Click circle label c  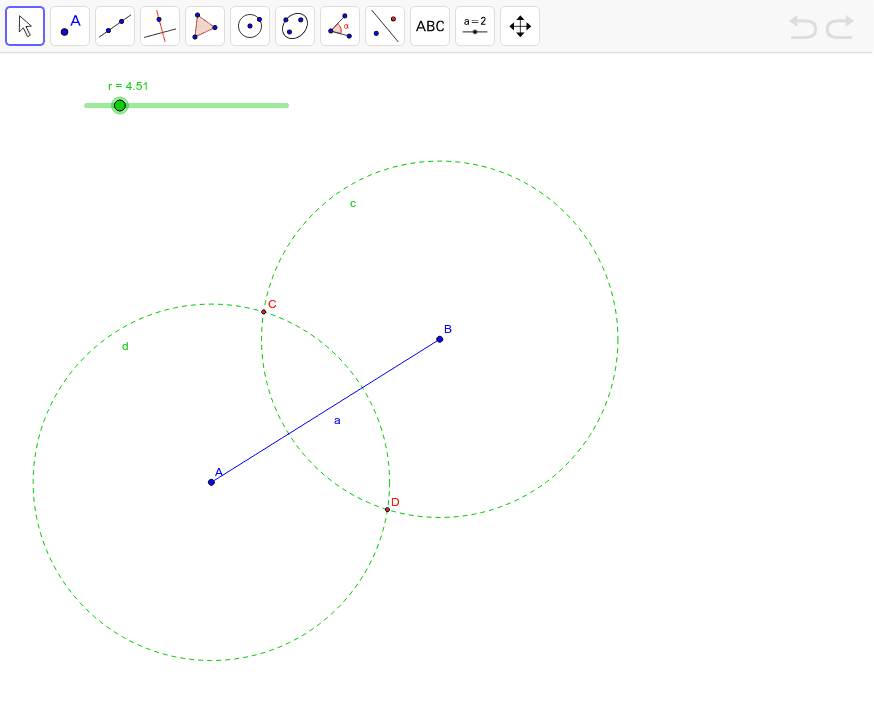pos(353,204)
